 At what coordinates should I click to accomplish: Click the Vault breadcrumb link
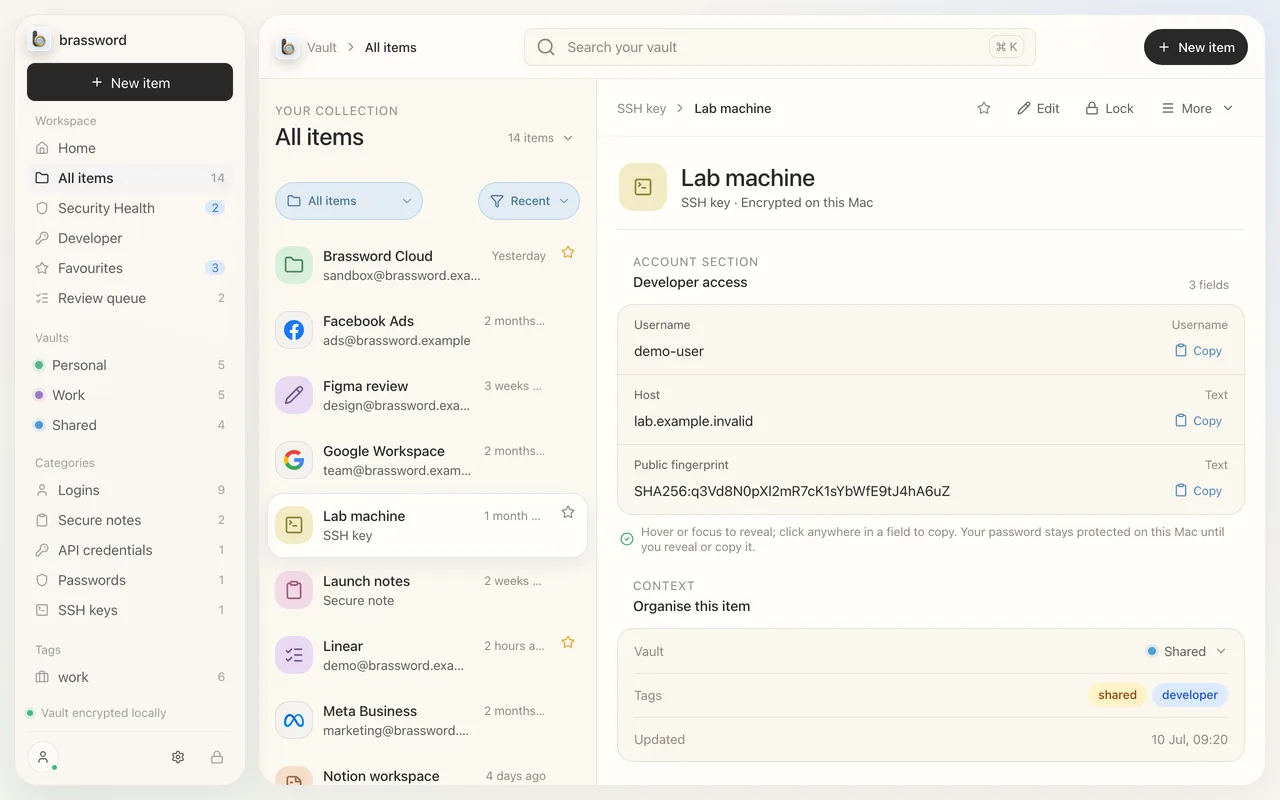click(x=322, y=47)
